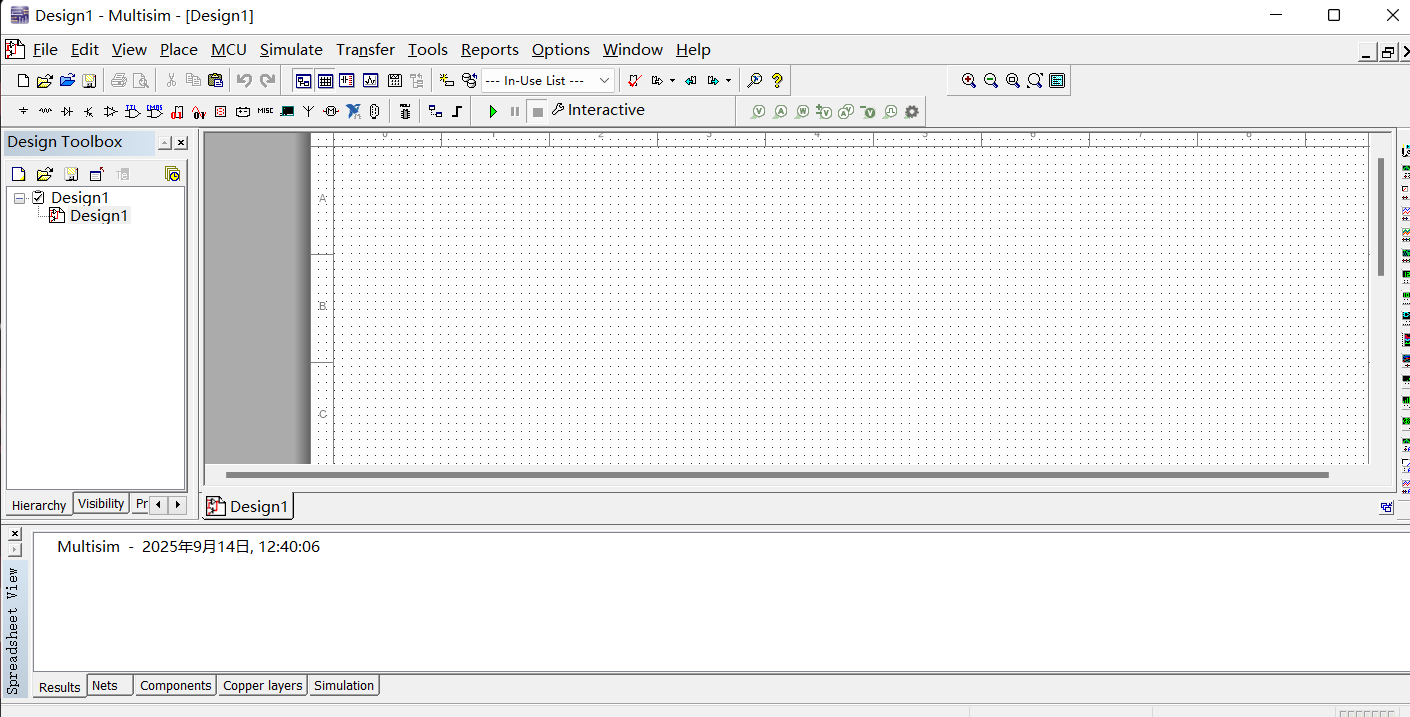This screenshot has height=717, width=1410.
Task: Click the Undo arrow icon
Action: click(244, 81)
